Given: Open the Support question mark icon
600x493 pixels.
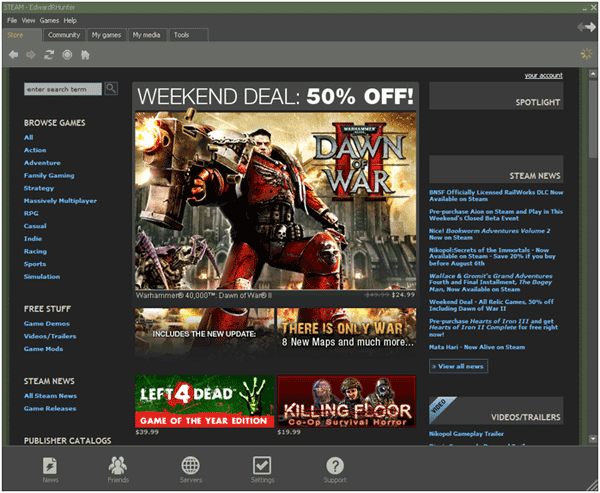Looking at the screenshot, I should (335, 470).
